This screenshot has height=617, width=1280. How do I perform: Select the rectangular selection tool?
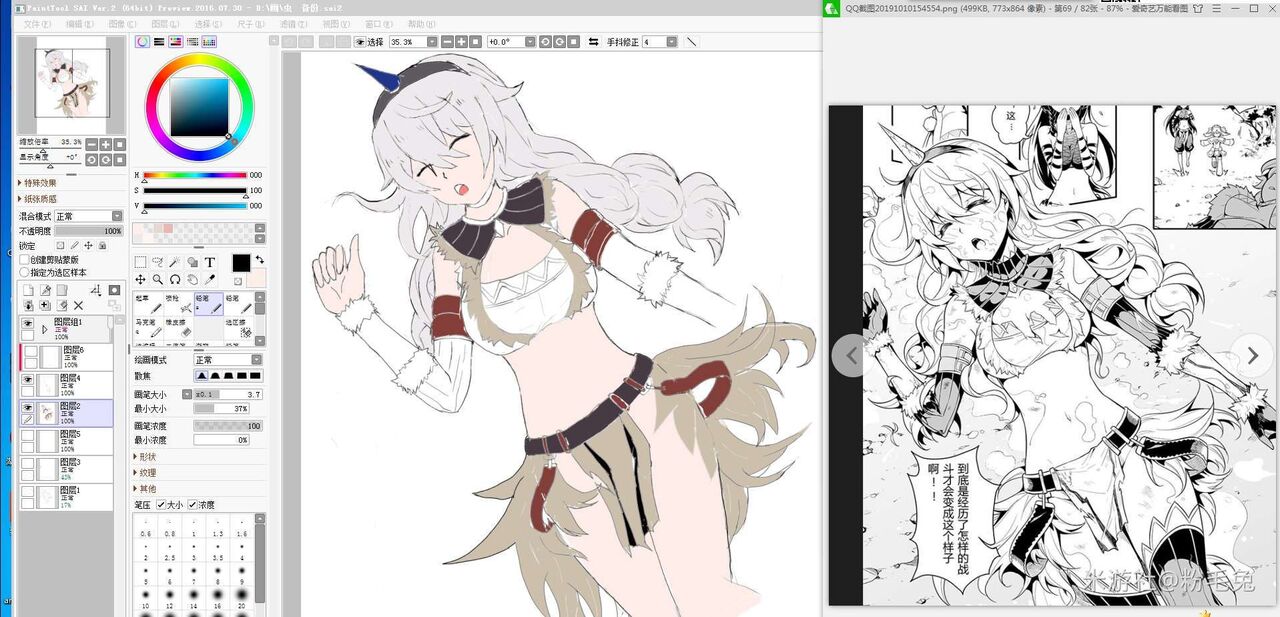[140, 262]
